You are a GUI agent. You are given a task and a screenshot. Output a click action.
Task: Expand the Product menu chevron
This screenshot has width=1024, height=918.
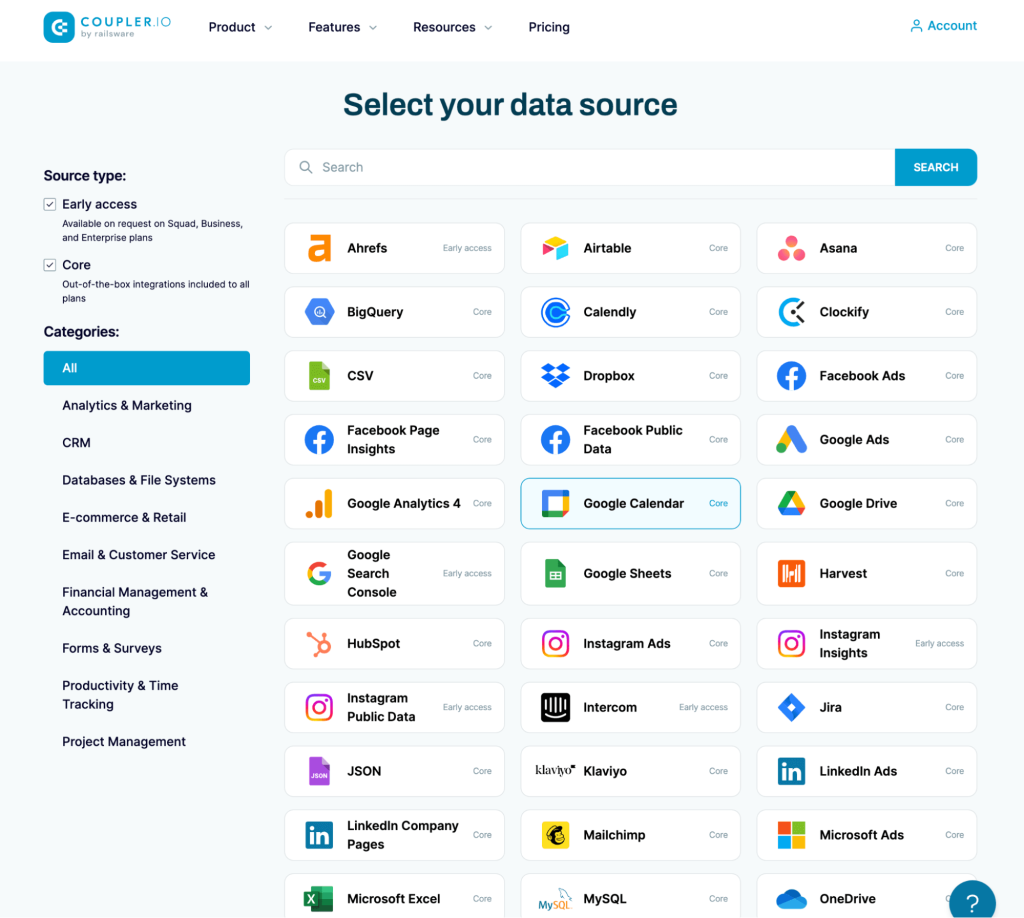[x=268, y=27]
